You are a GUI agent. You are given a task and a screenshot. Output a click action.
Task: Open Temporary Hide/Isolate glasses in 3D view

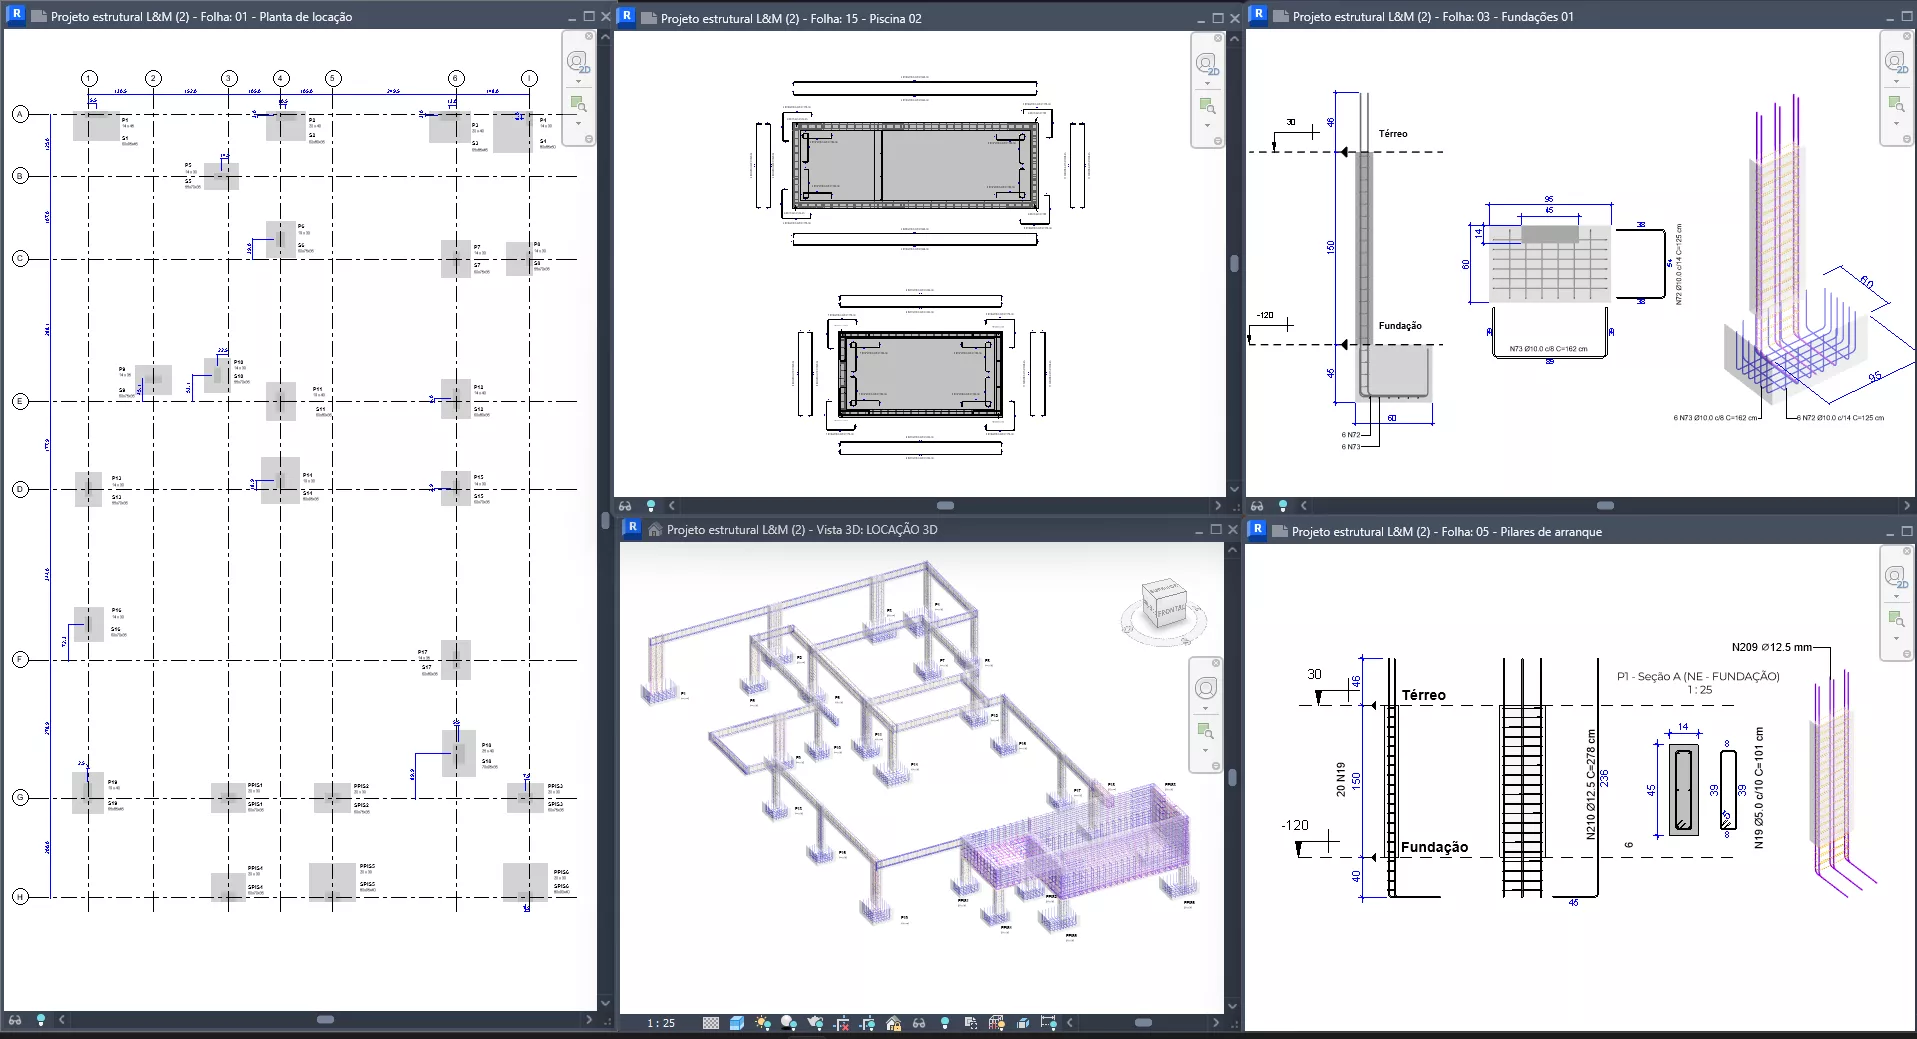[919, 1023]
